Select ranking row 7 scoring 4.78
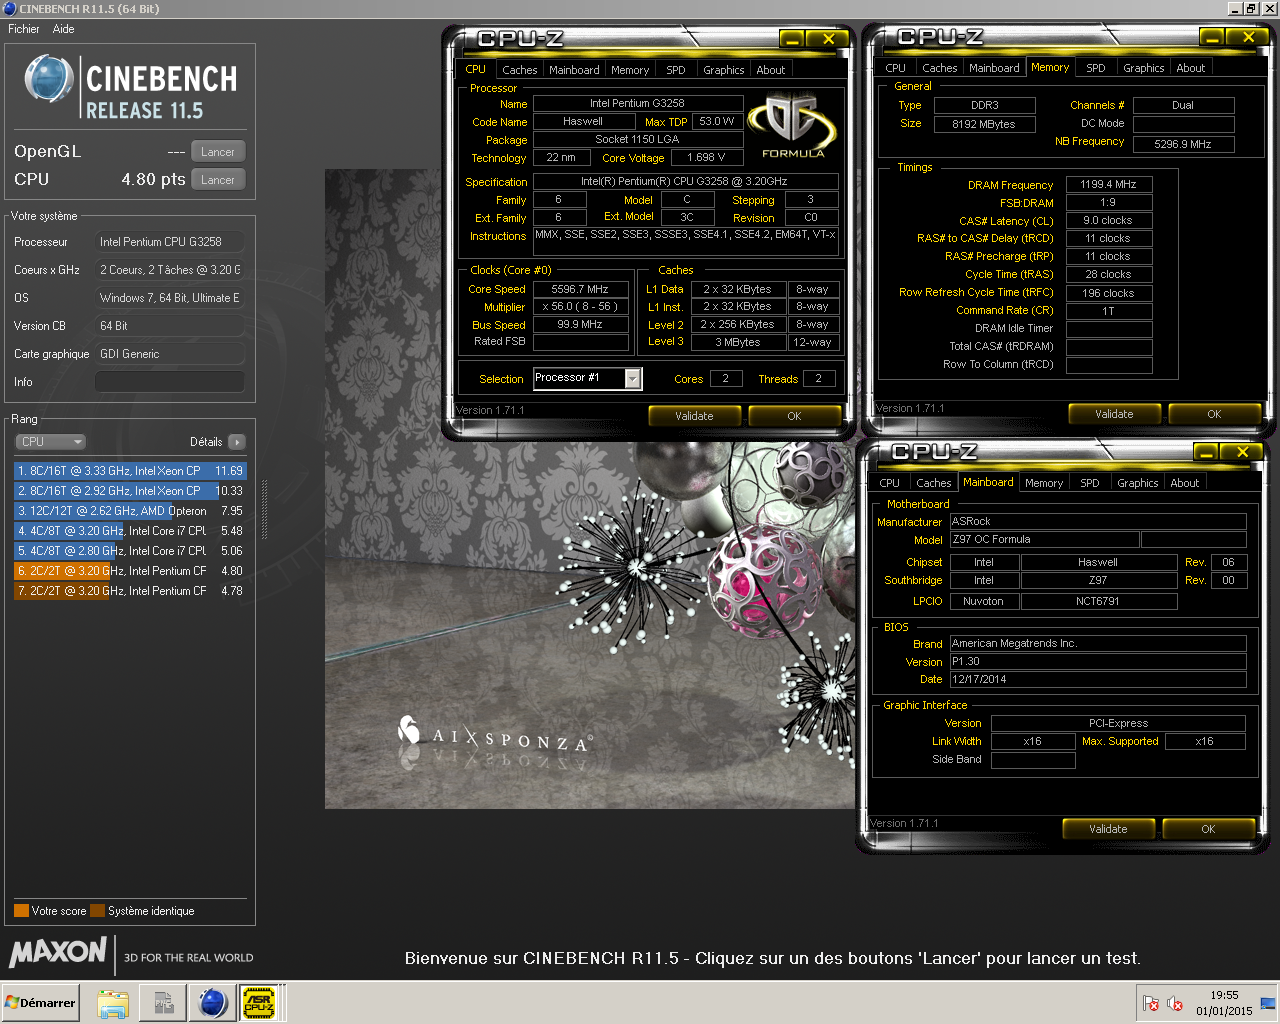 coord(130,591)
